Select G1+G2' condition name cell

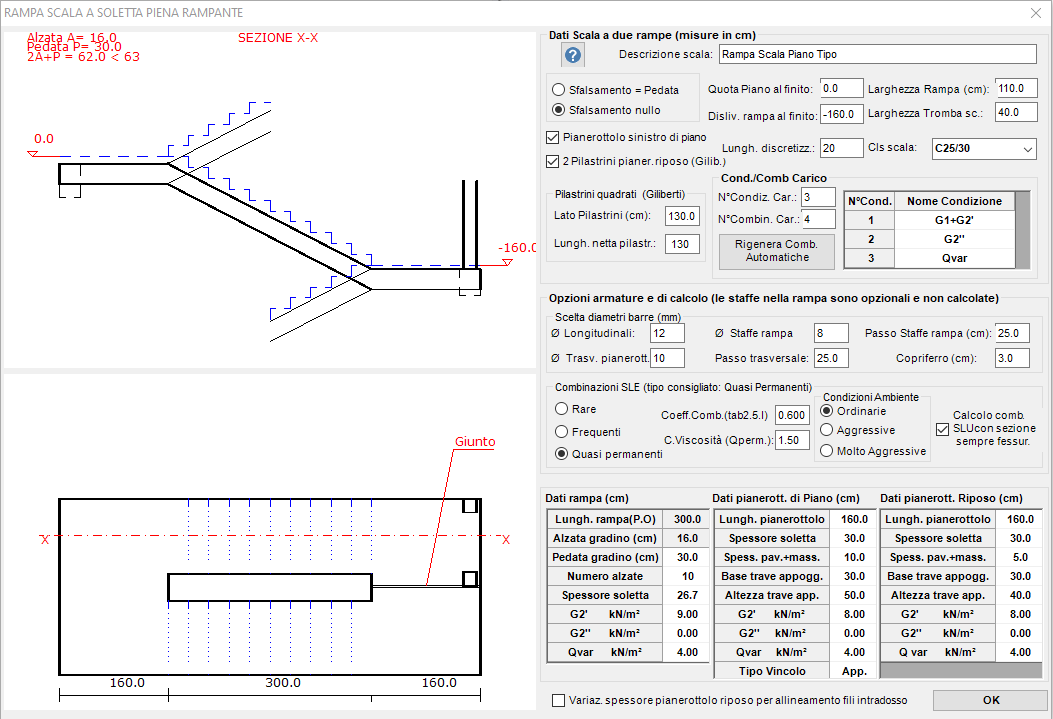tap(954, 220)
